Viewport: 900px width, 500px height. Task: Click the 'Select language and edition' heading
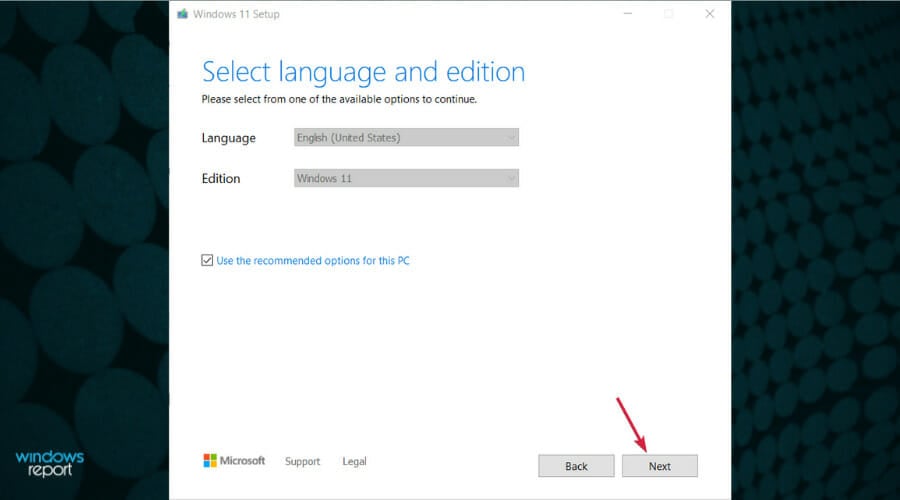[363, 72]
